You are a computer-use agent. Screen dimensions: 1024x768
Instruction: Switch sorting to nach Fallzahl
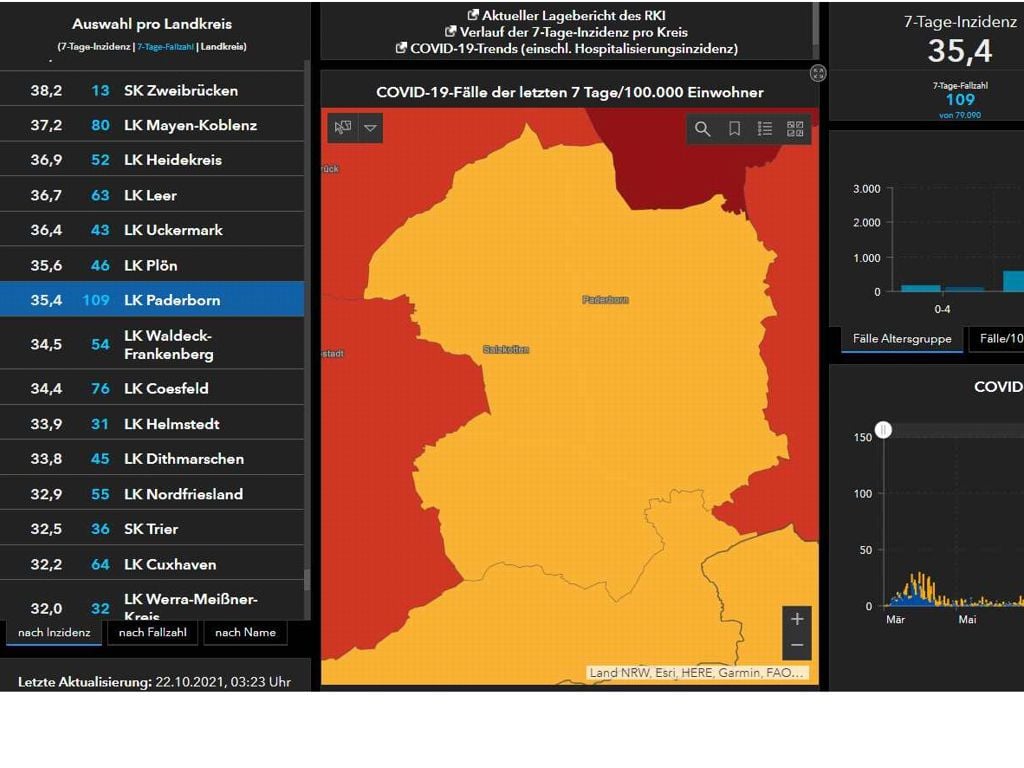coord(152,632)
